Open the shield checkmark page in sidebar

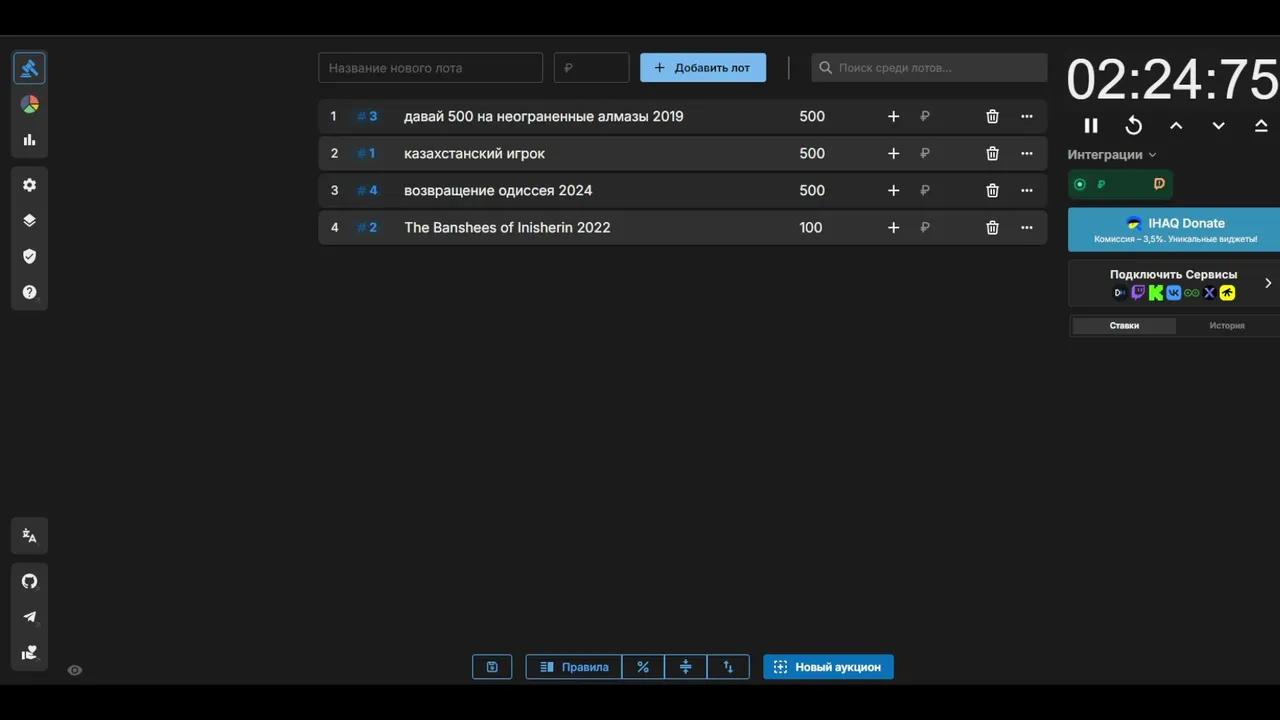[x=29, y=257]
